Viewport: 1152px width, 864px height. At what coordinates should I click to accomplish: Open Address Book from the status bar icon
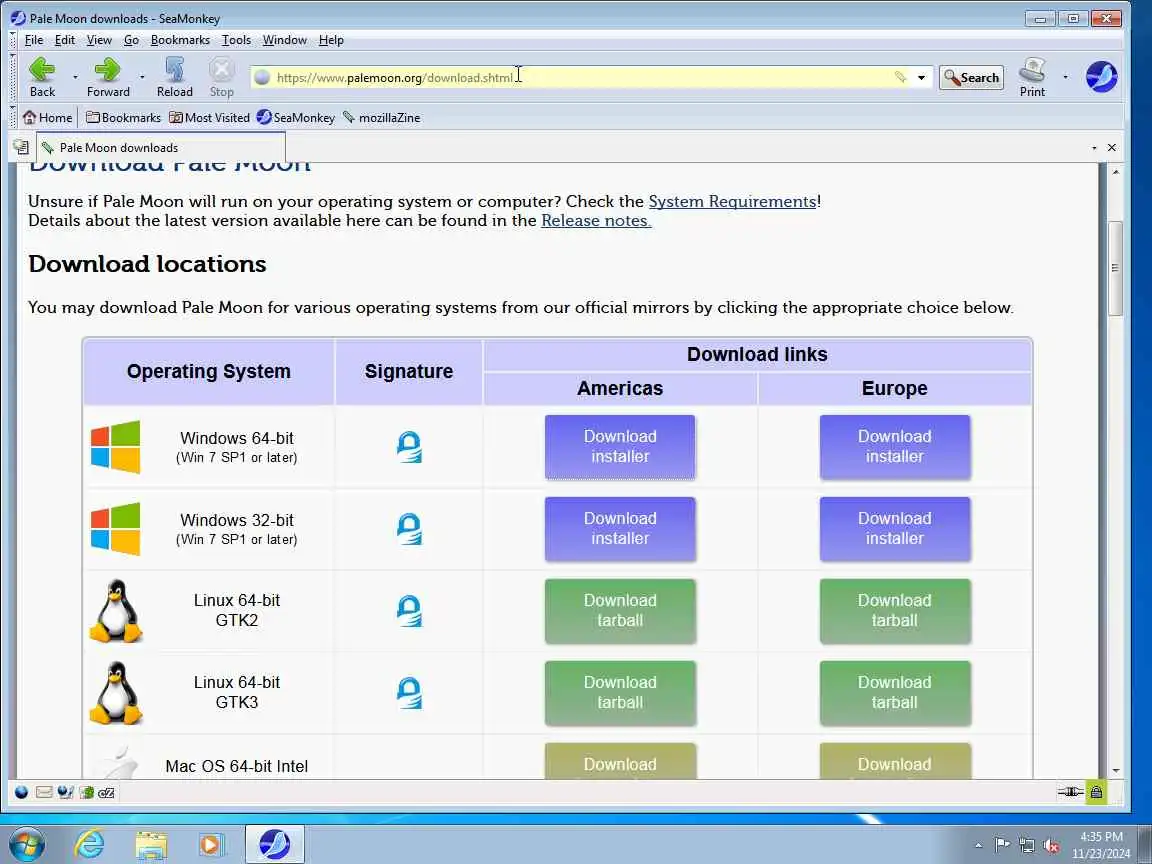click(87, 792)
